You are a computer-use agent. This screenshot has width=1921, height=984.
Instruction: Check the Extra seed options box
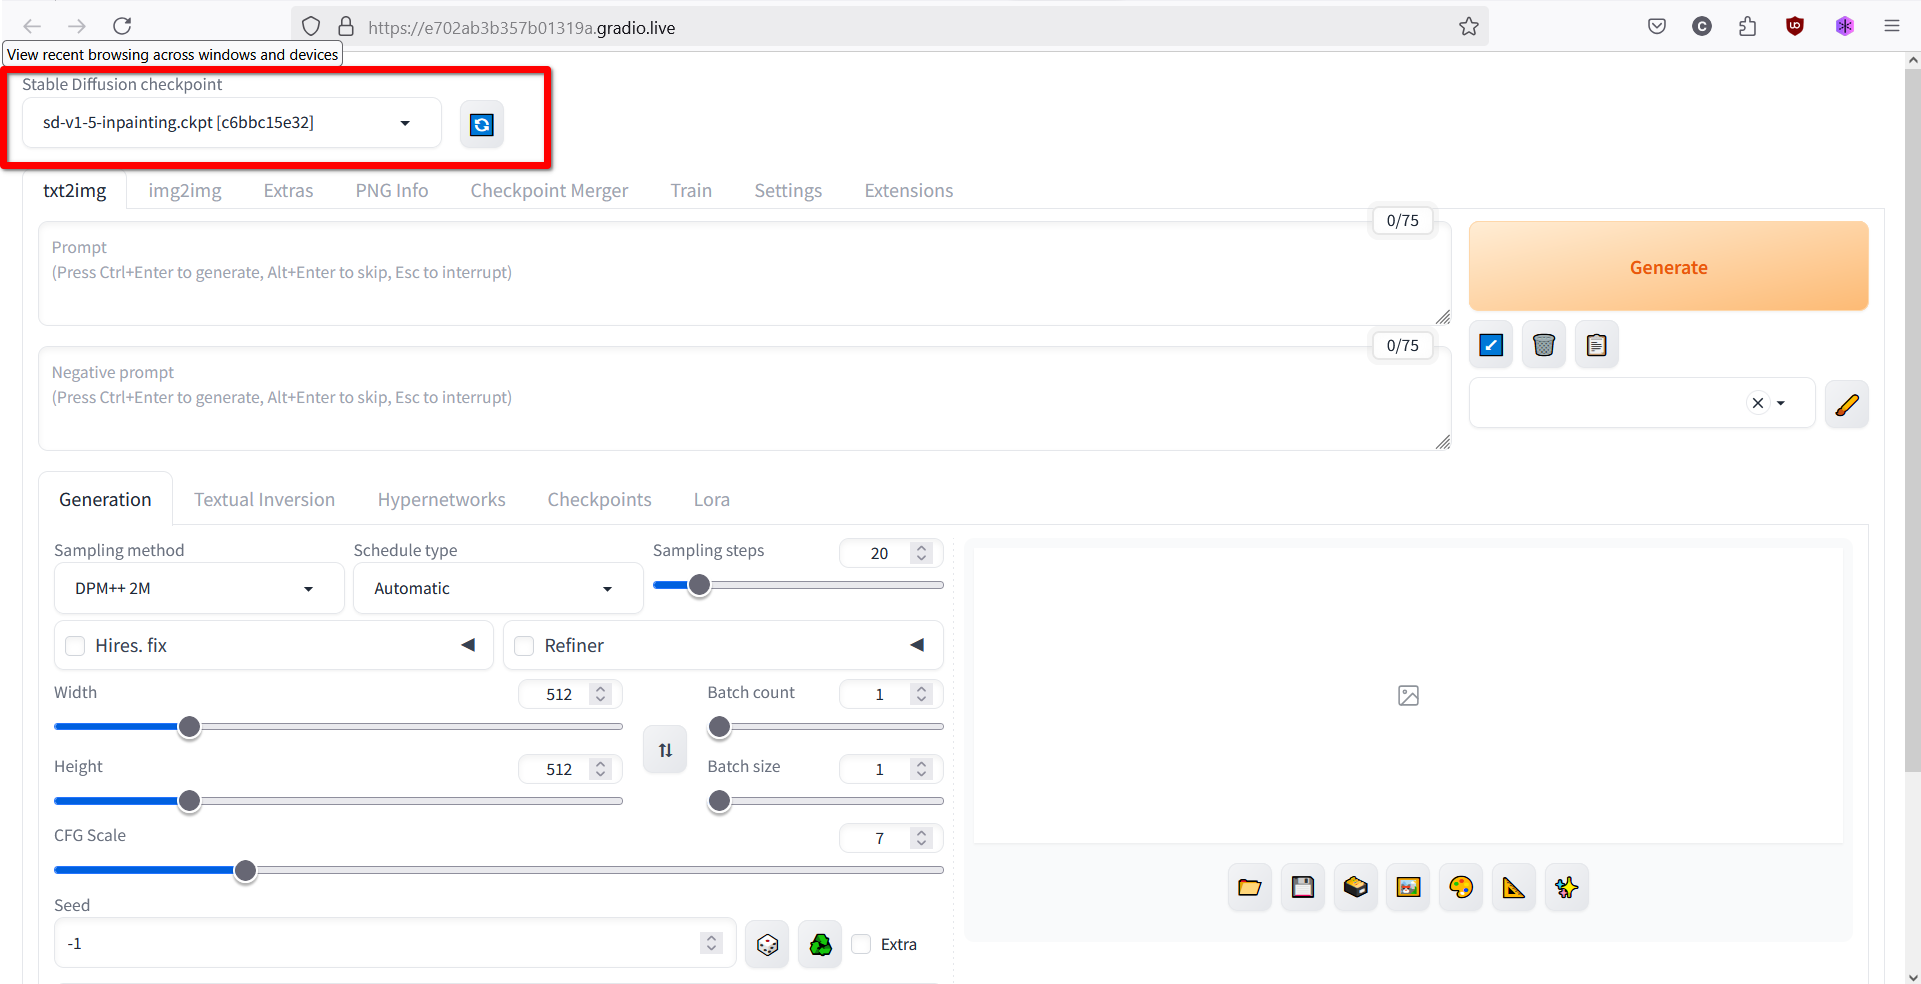[x=860, y=944]
